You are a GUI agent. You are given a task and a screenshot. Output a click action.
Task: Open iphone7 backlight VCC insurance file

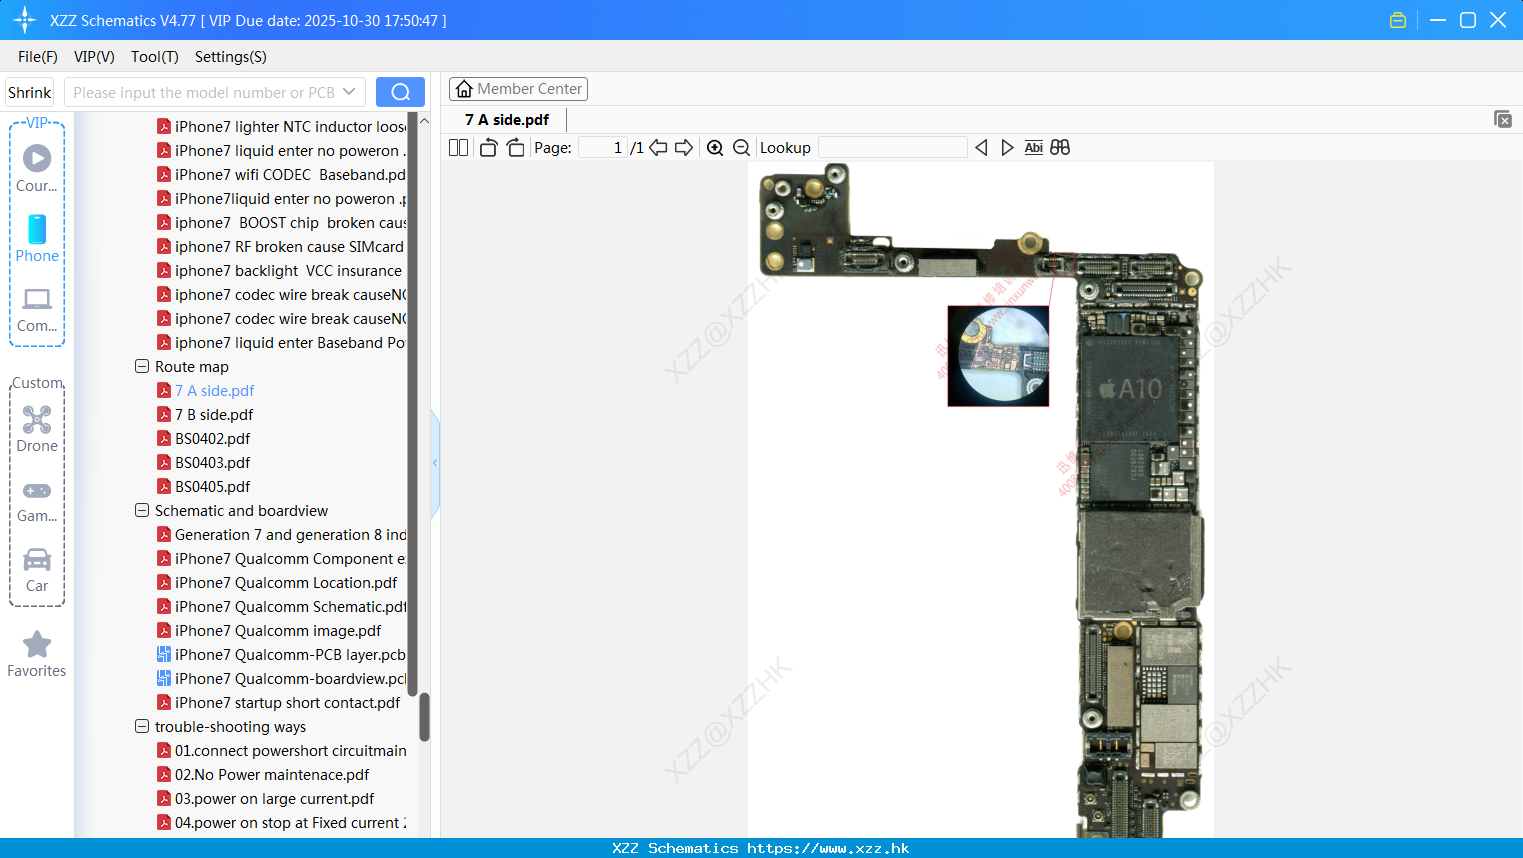tap(288, 270)
